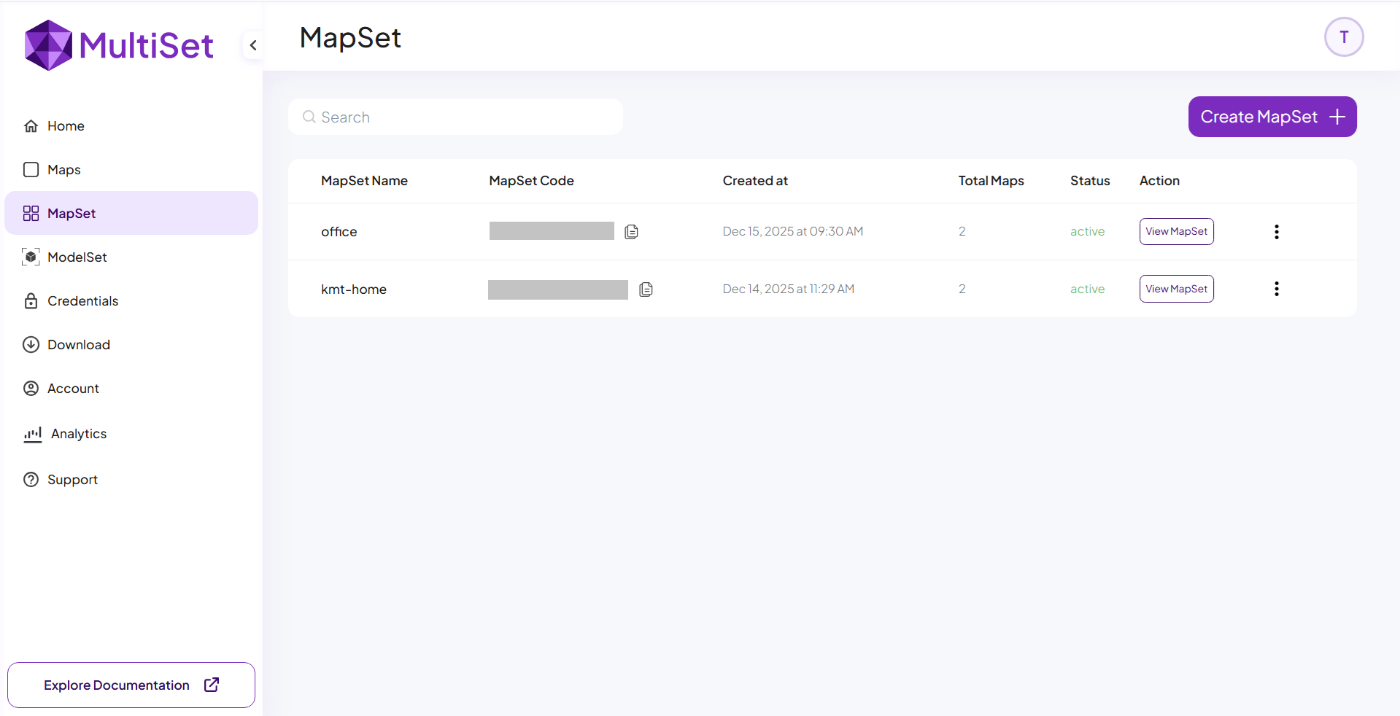Viewport: 1400px width, 716px height.
Task: Click the Search input field
Action: pos(455,117)
